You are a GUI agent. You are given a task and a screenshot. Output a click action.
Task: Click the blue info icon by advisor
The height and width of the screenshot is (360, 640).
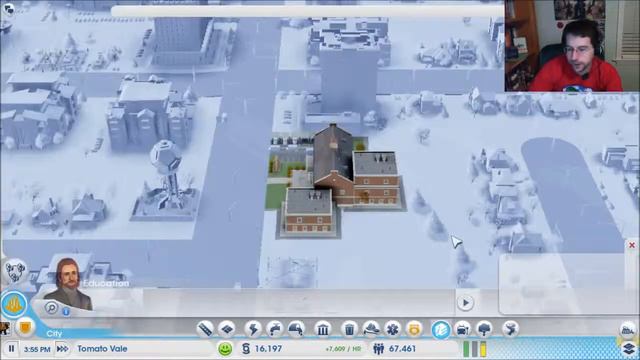click(x=66, y=311)
